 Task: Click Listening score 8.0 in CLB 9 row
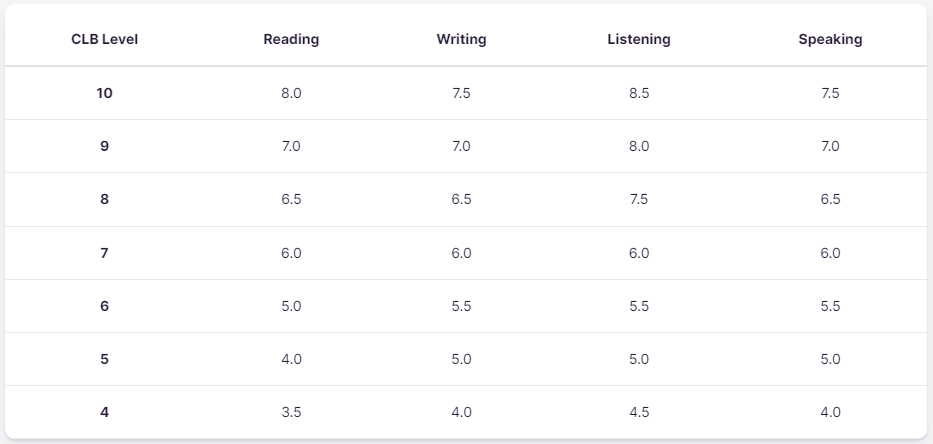coord(639,146)
